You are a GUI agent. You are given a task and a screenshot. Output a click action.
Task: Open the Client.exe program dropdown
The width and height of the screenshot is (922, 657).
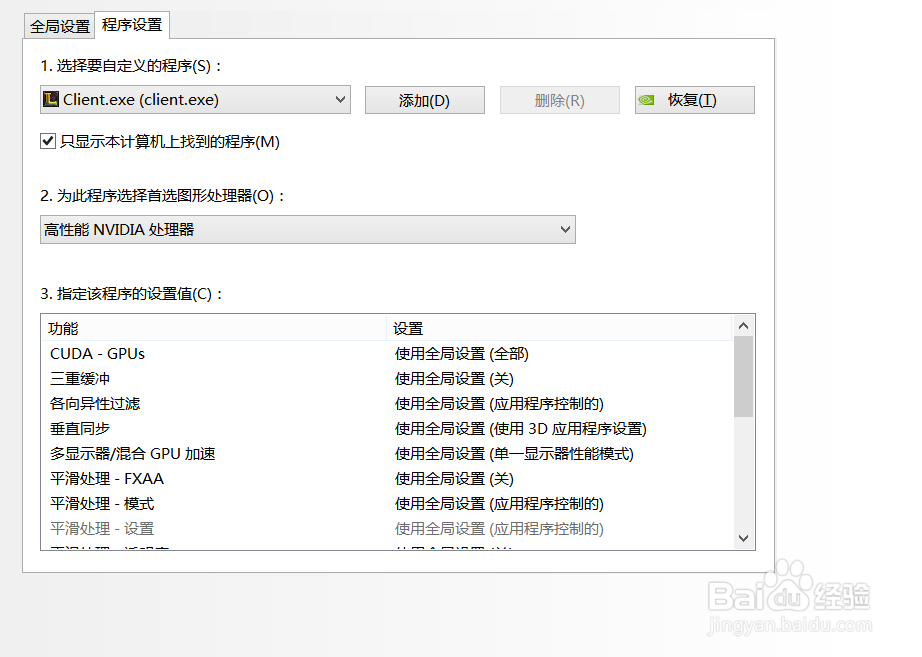pyautogui.click(x=195, y=100)
